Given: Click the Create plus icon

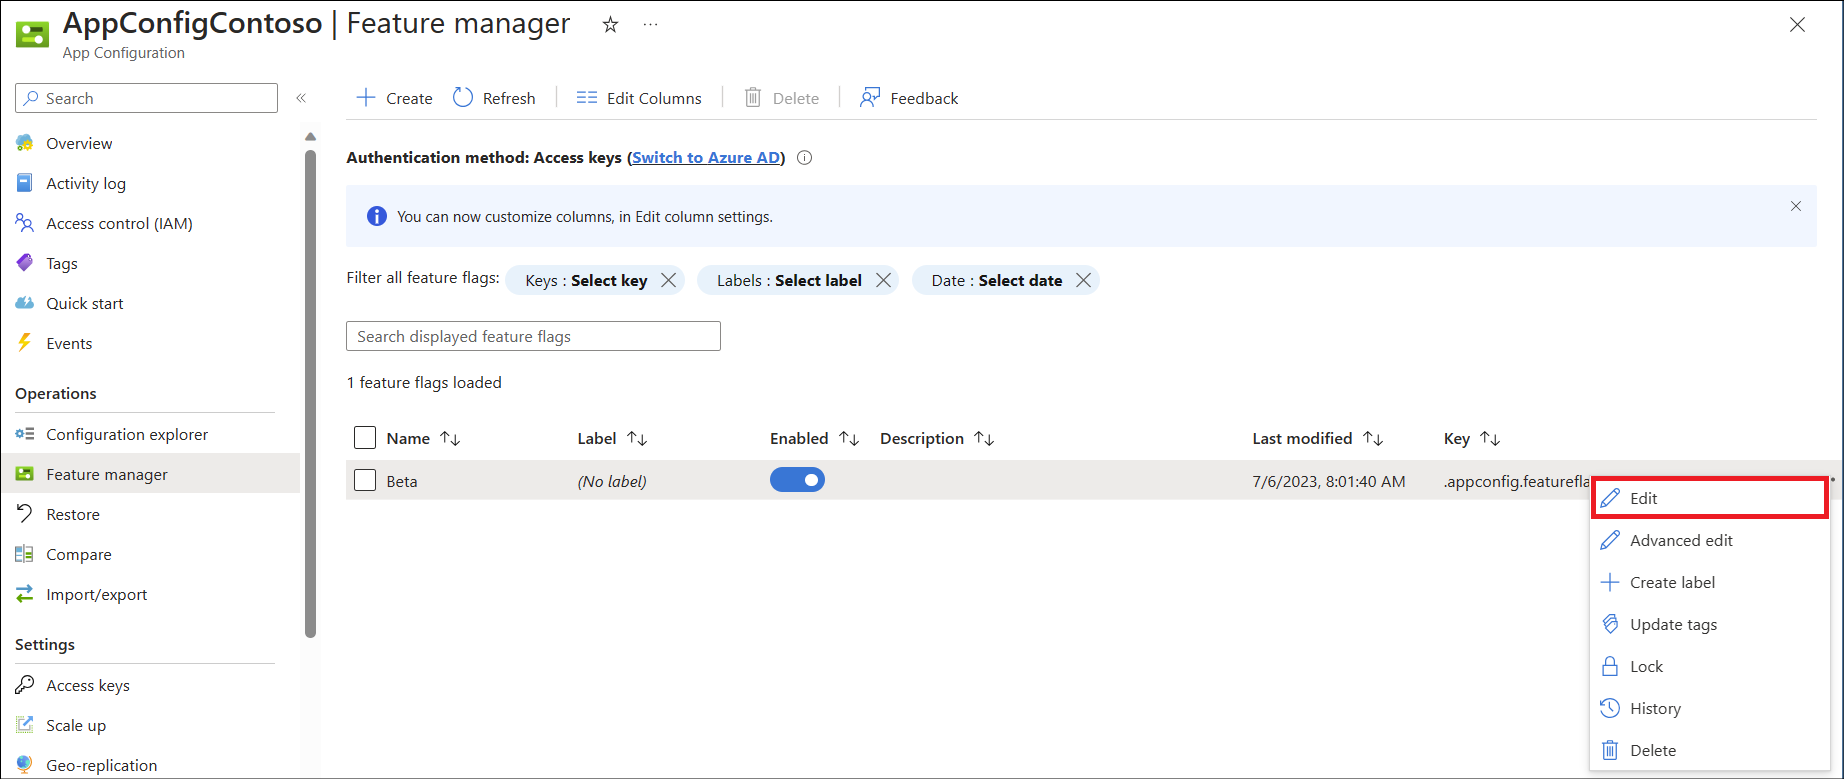Looking at the screenshot, I should 366,97.
